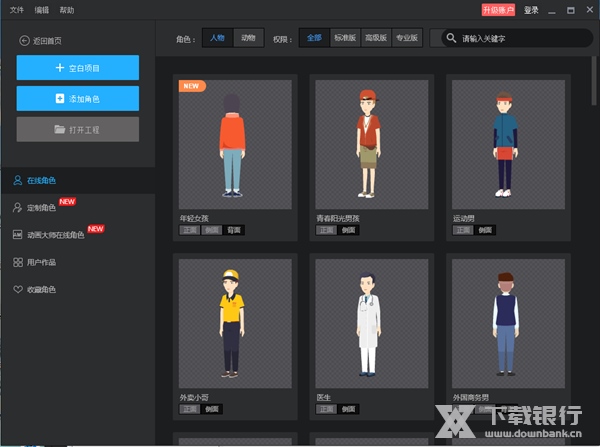The height and width of the screenshot is (447, 600).
Task: Switch character filter to 动物
Action: point(247,38)
